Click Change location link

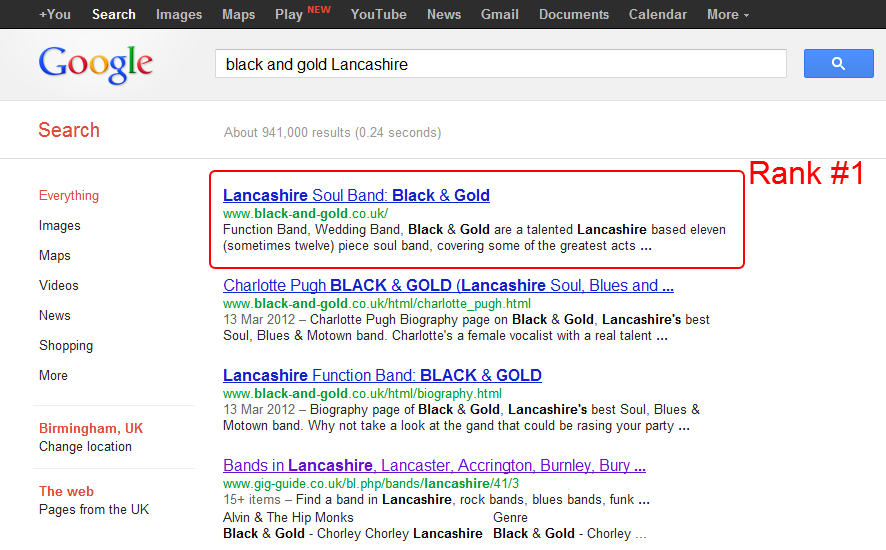[x=85, y=447]
